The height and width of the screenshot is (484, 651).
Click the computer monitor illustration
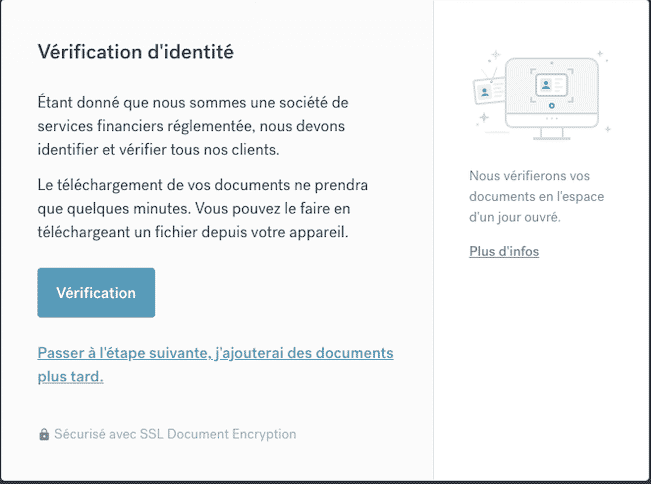coord(552,98)
